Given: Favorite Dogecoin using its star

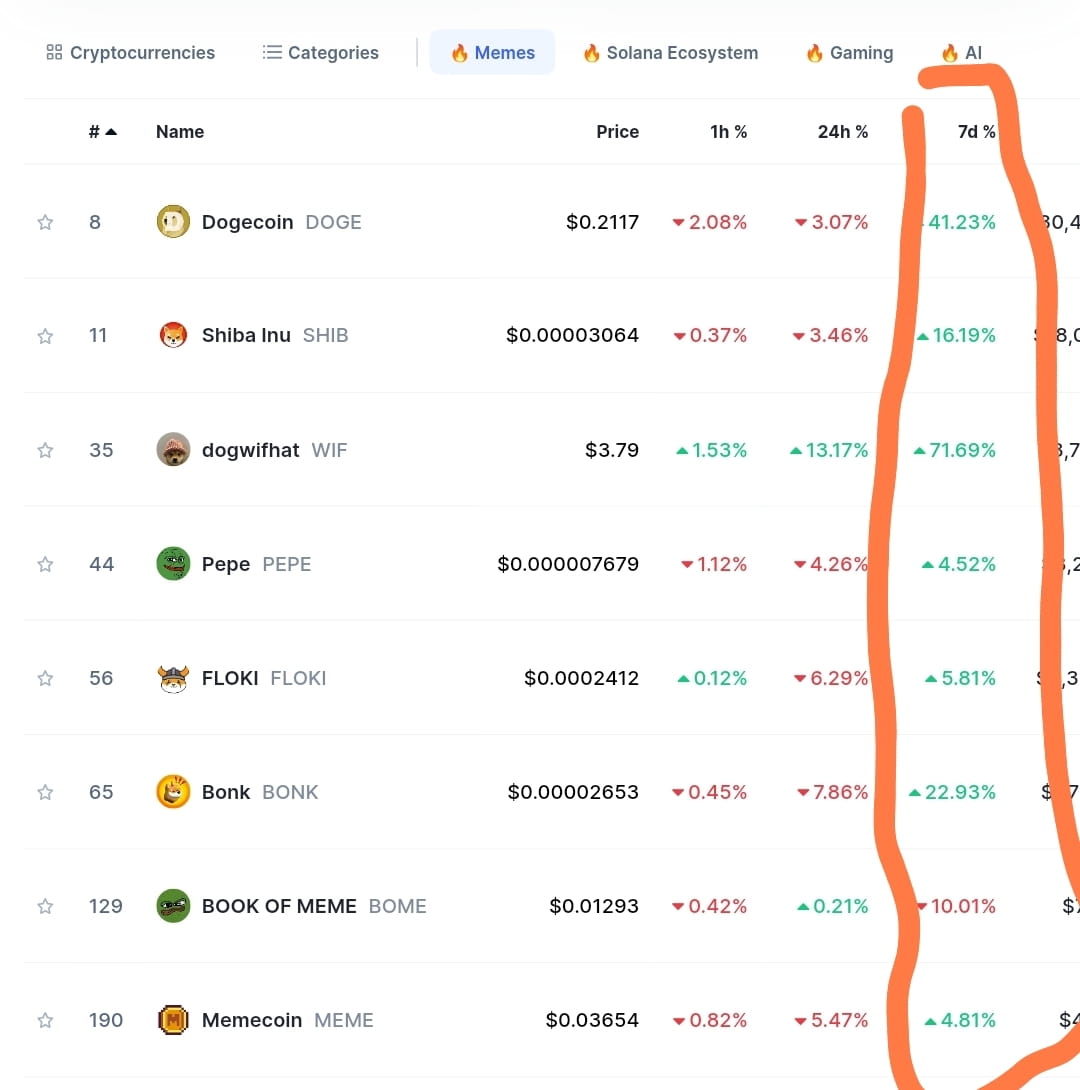Looking at the screenshot, I should pos(45,222).
